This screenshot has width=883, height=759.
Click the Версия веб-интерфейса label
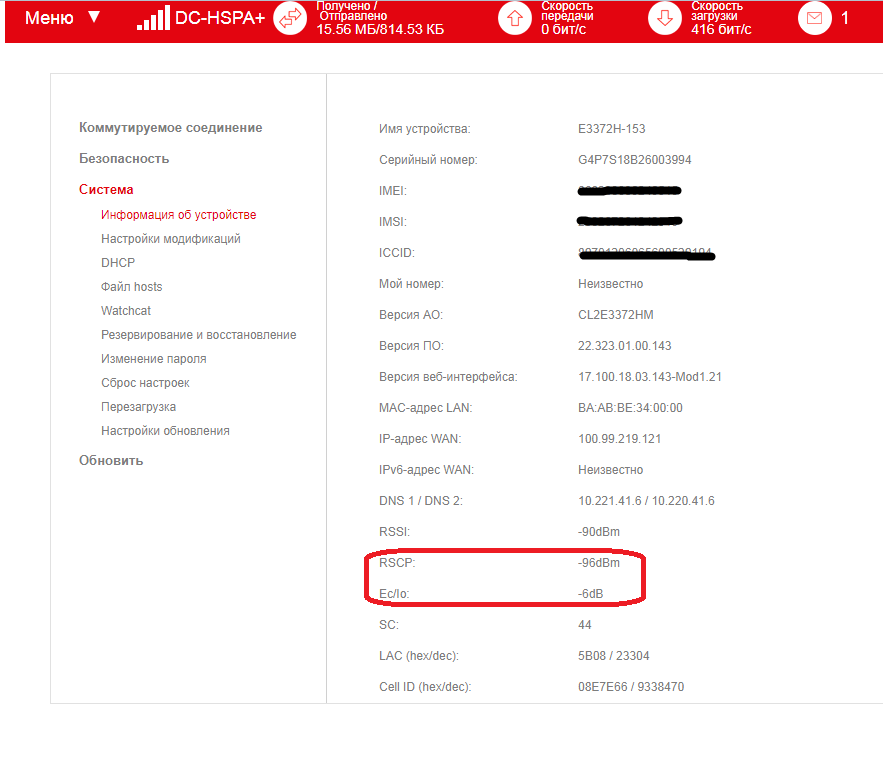point(448,377)
